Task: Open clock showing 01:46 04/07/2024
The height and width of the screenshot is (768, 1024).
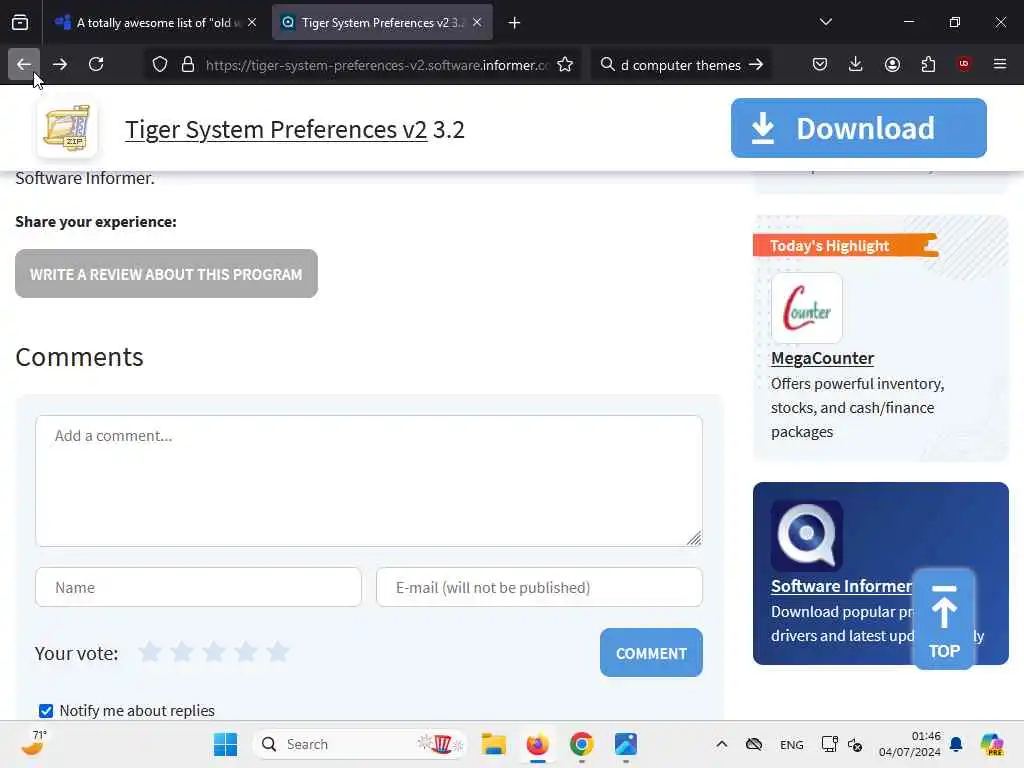Action: 909,744
